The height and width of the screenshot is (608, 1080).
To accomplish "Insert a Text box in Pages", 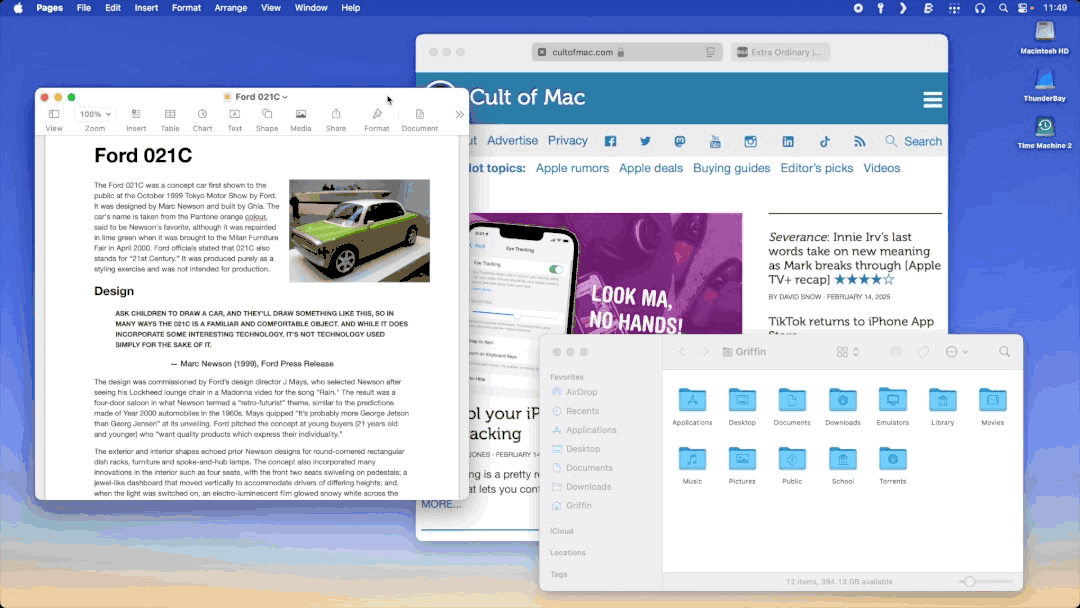I will pos(234,114).
